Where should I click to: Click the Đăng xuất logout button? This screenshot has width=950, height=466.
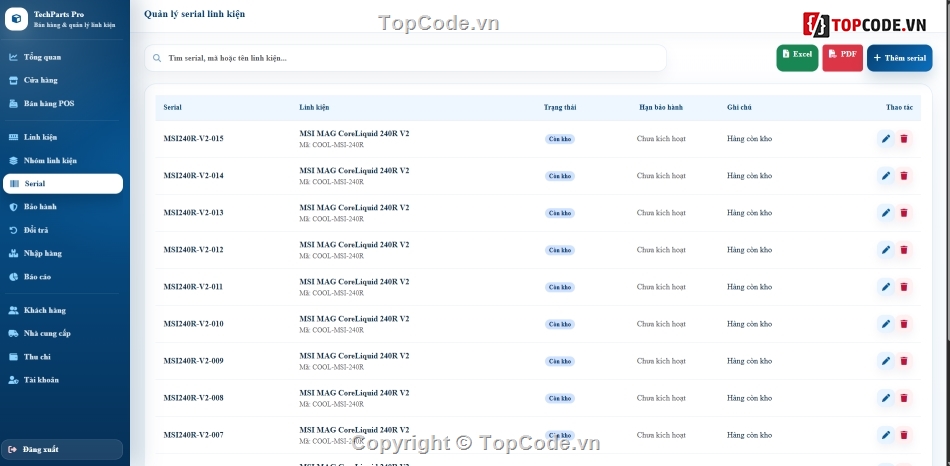pyautogui.click(x=63, y=450)
